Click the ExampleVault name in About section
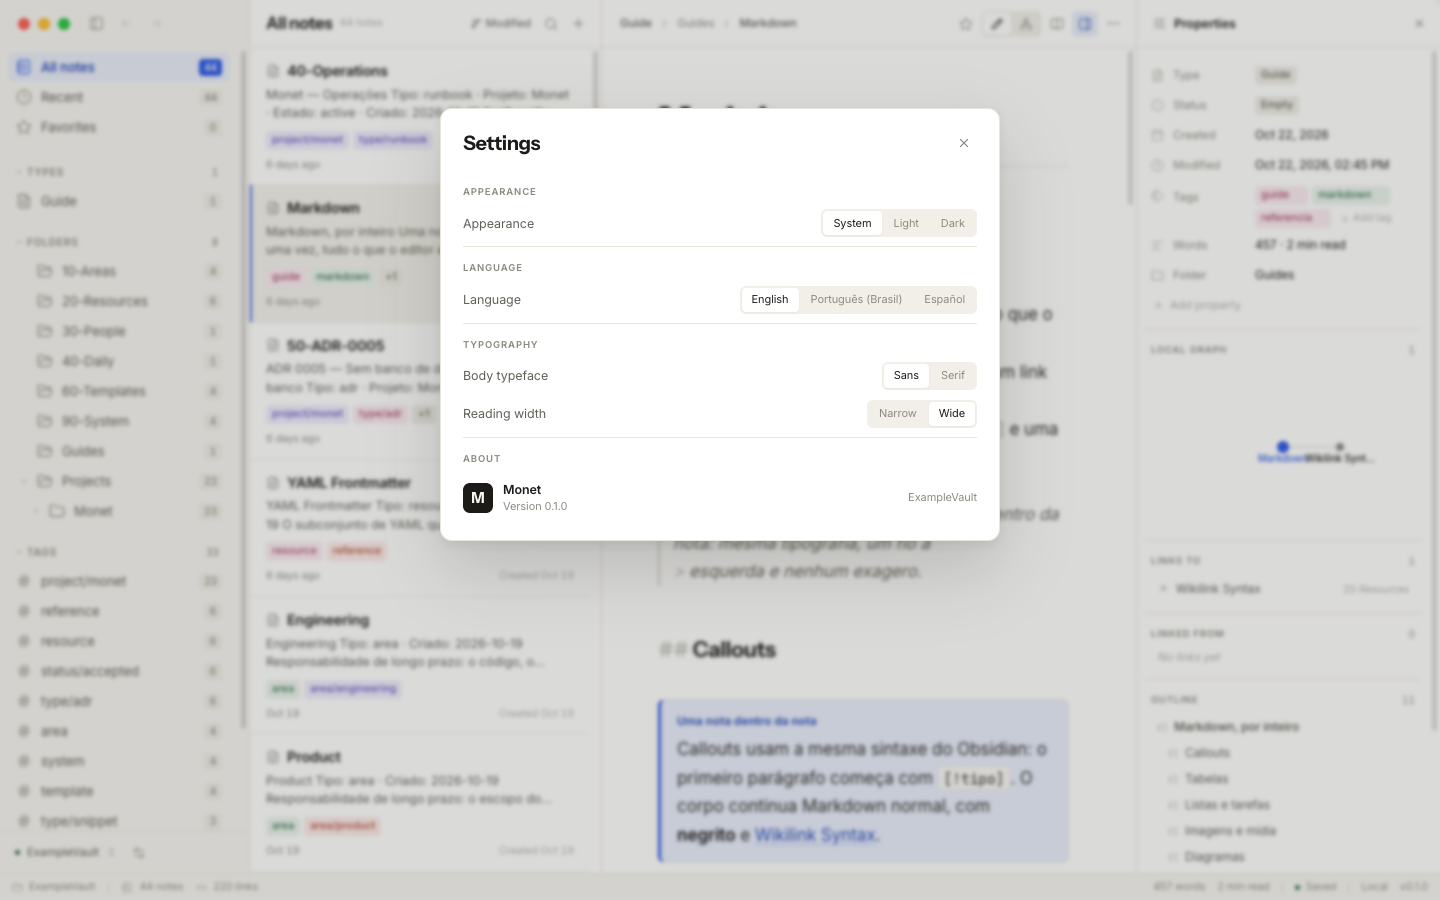Image resolution: width=1440 pixels, height=900 pixels. 942,497
